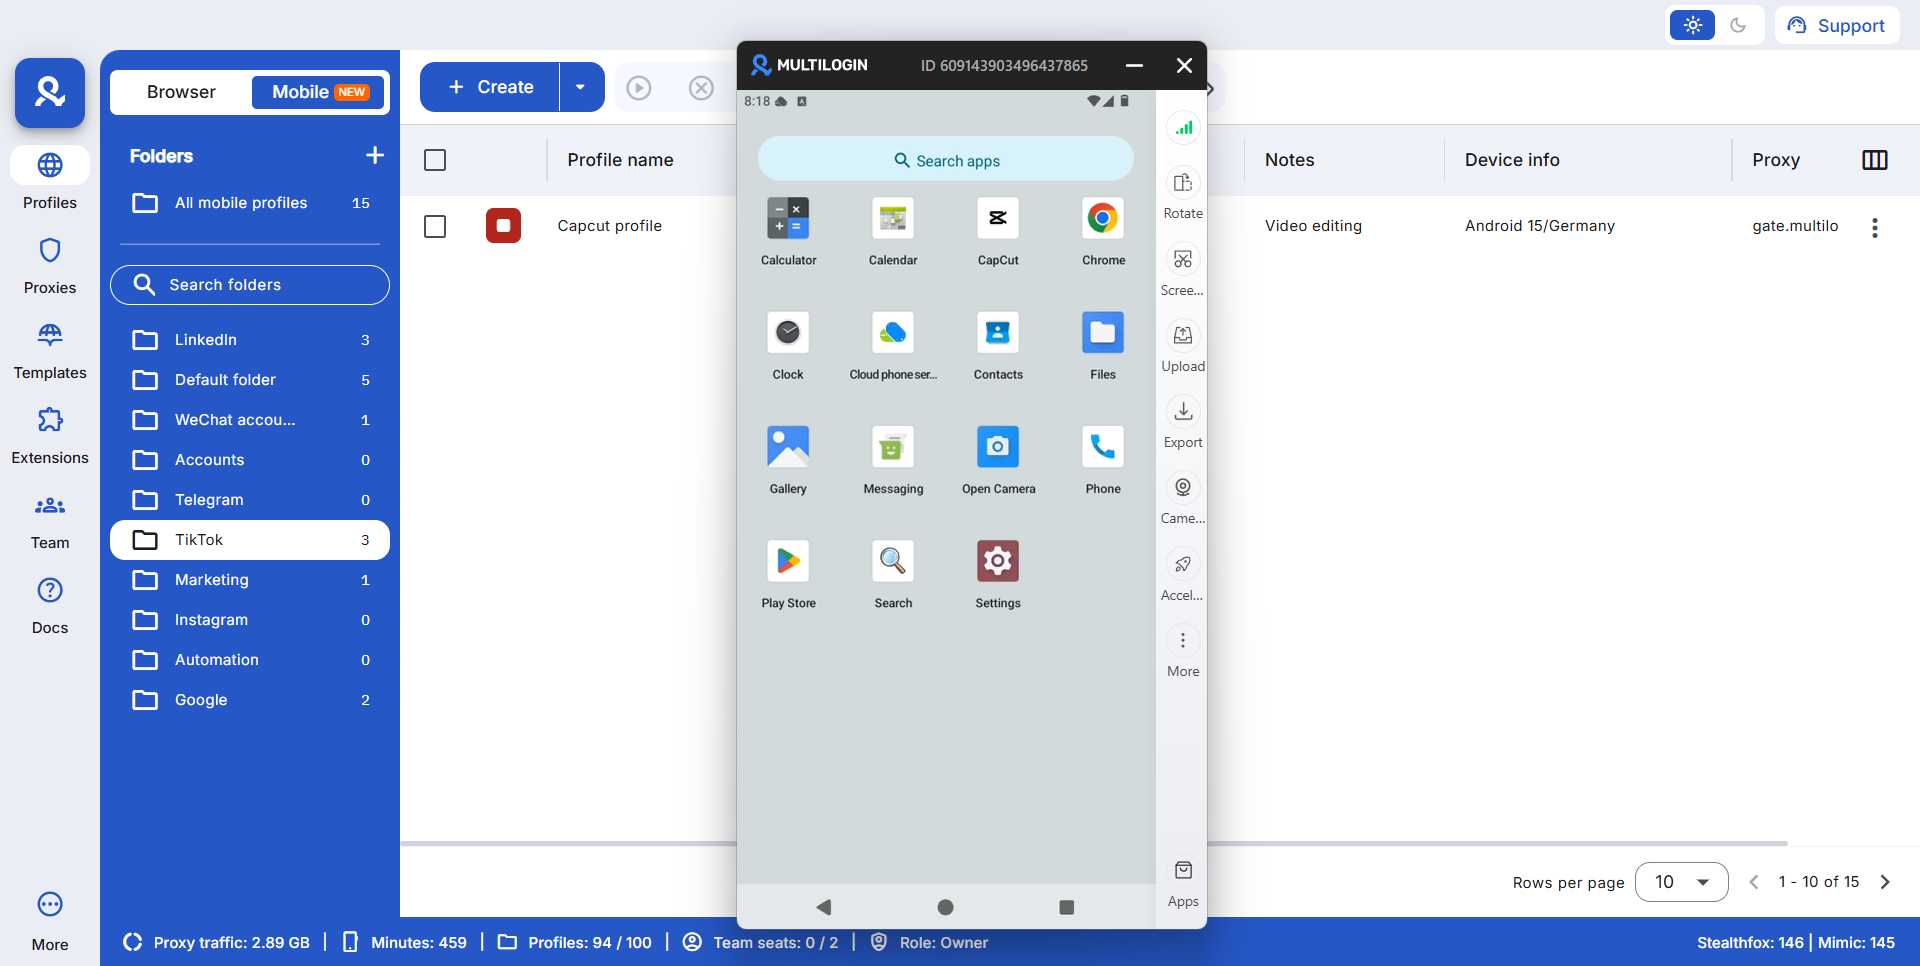Check the select-all profiles checkbox
Screen dimensions: 1920x966
click(435, 160)
